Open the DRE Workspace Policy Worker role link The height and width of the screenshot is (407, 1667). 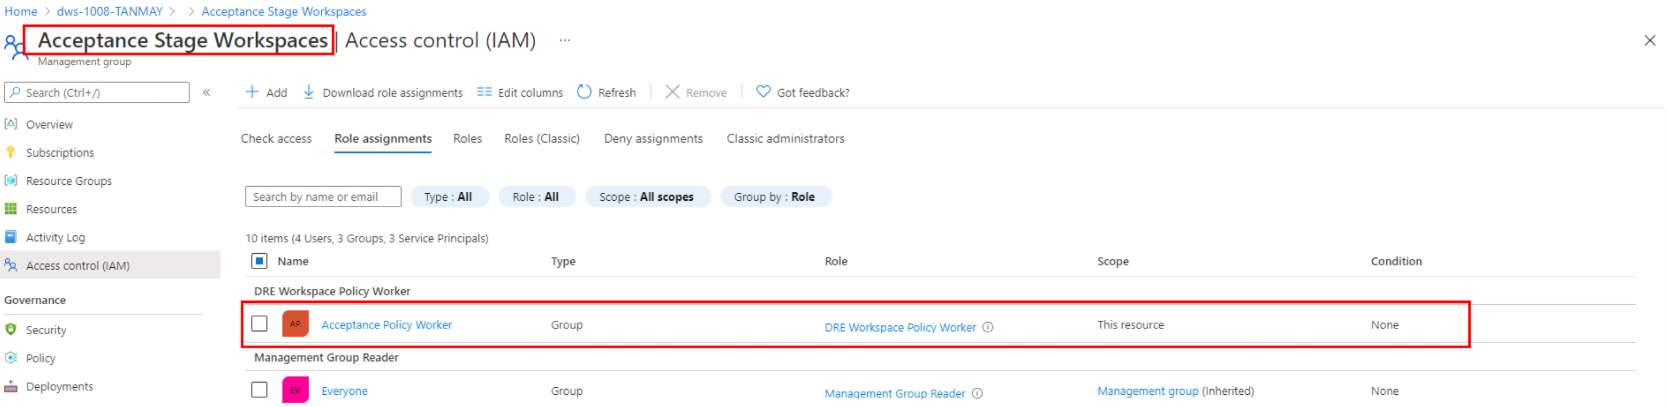[900, 327]
